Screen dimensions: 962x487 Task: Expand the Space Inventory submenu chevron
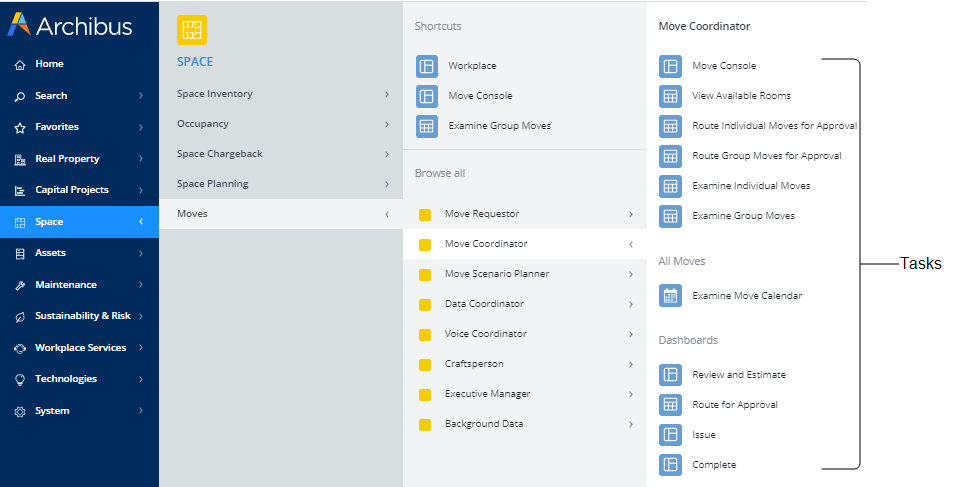(x=387, y=94)
